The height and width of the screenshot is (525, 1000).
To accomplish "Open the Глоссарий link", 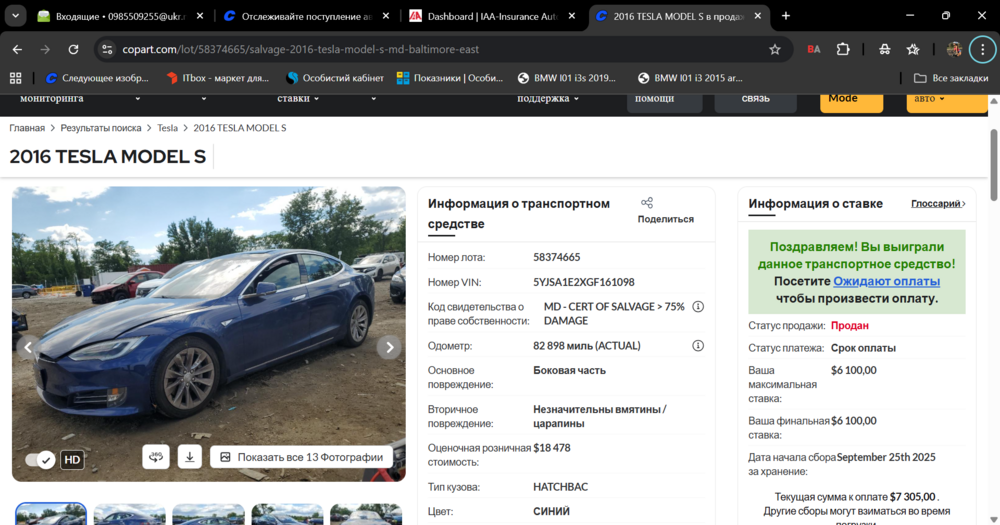I will point(938,203).
